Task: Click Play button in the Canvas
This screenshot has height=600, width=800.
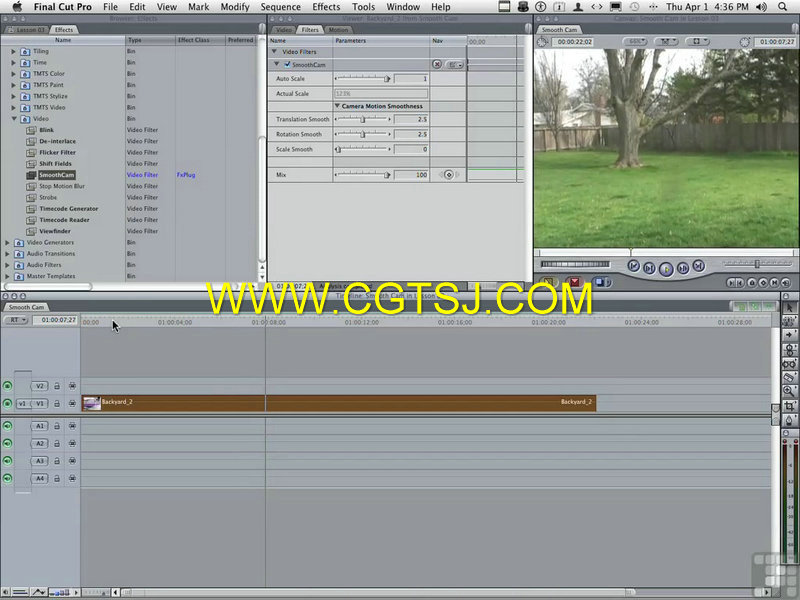Action: pyautogui.click(x=666, y=269)
